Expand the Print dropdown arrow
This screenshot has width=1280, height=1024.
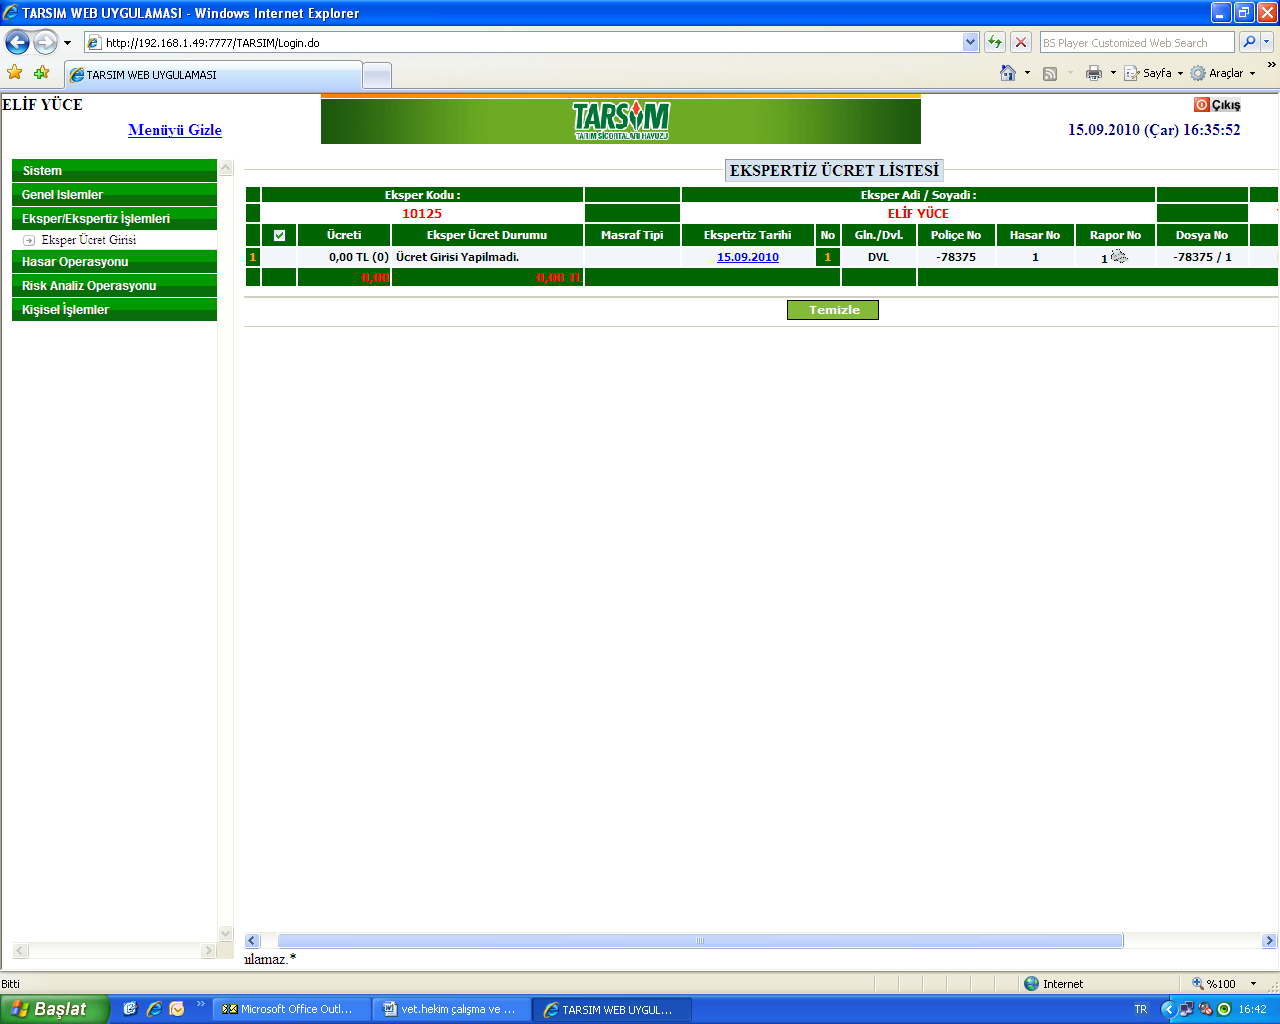coord(1113,73)
